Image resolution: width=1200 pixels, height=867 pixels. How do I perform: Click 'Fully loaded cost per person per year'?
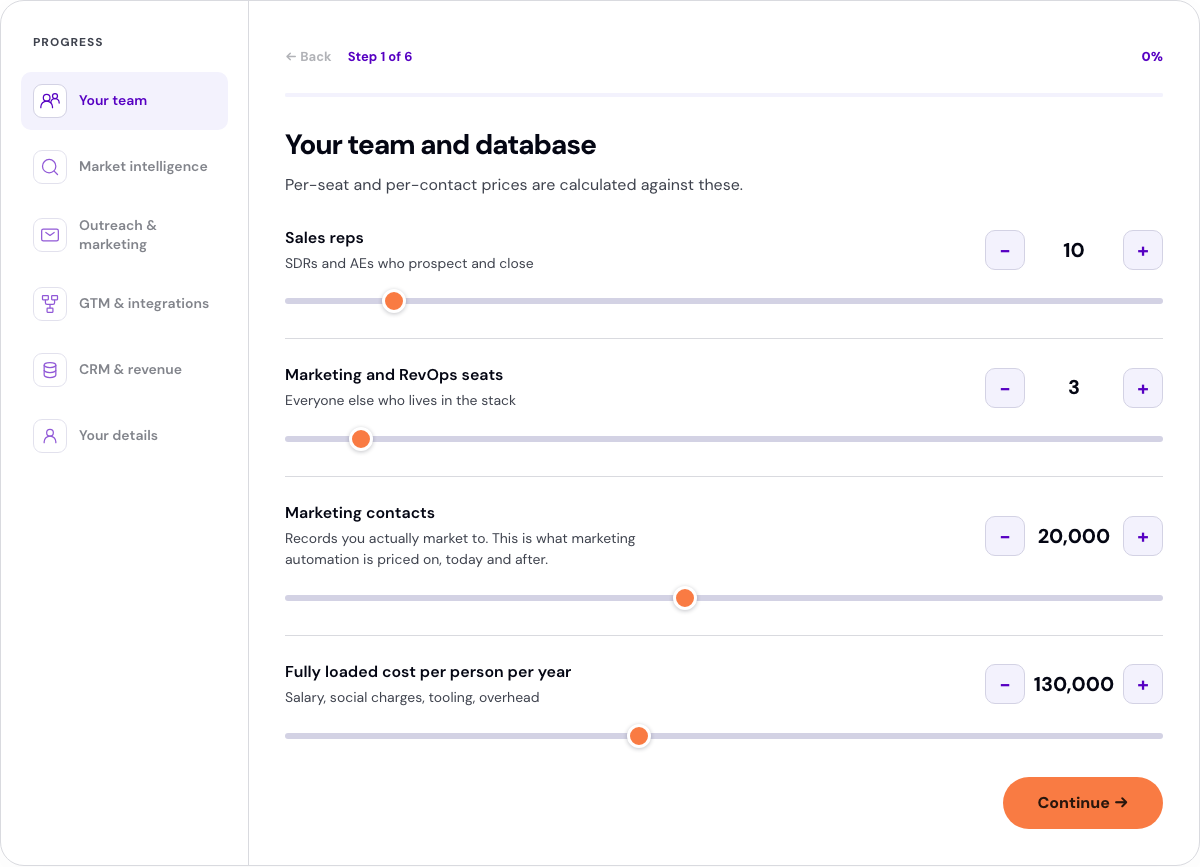coord(428,672)
